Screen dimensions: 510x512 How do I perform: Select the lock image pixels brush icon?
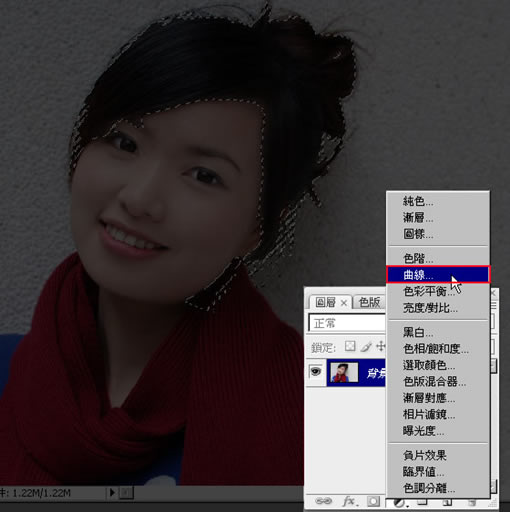366,347
